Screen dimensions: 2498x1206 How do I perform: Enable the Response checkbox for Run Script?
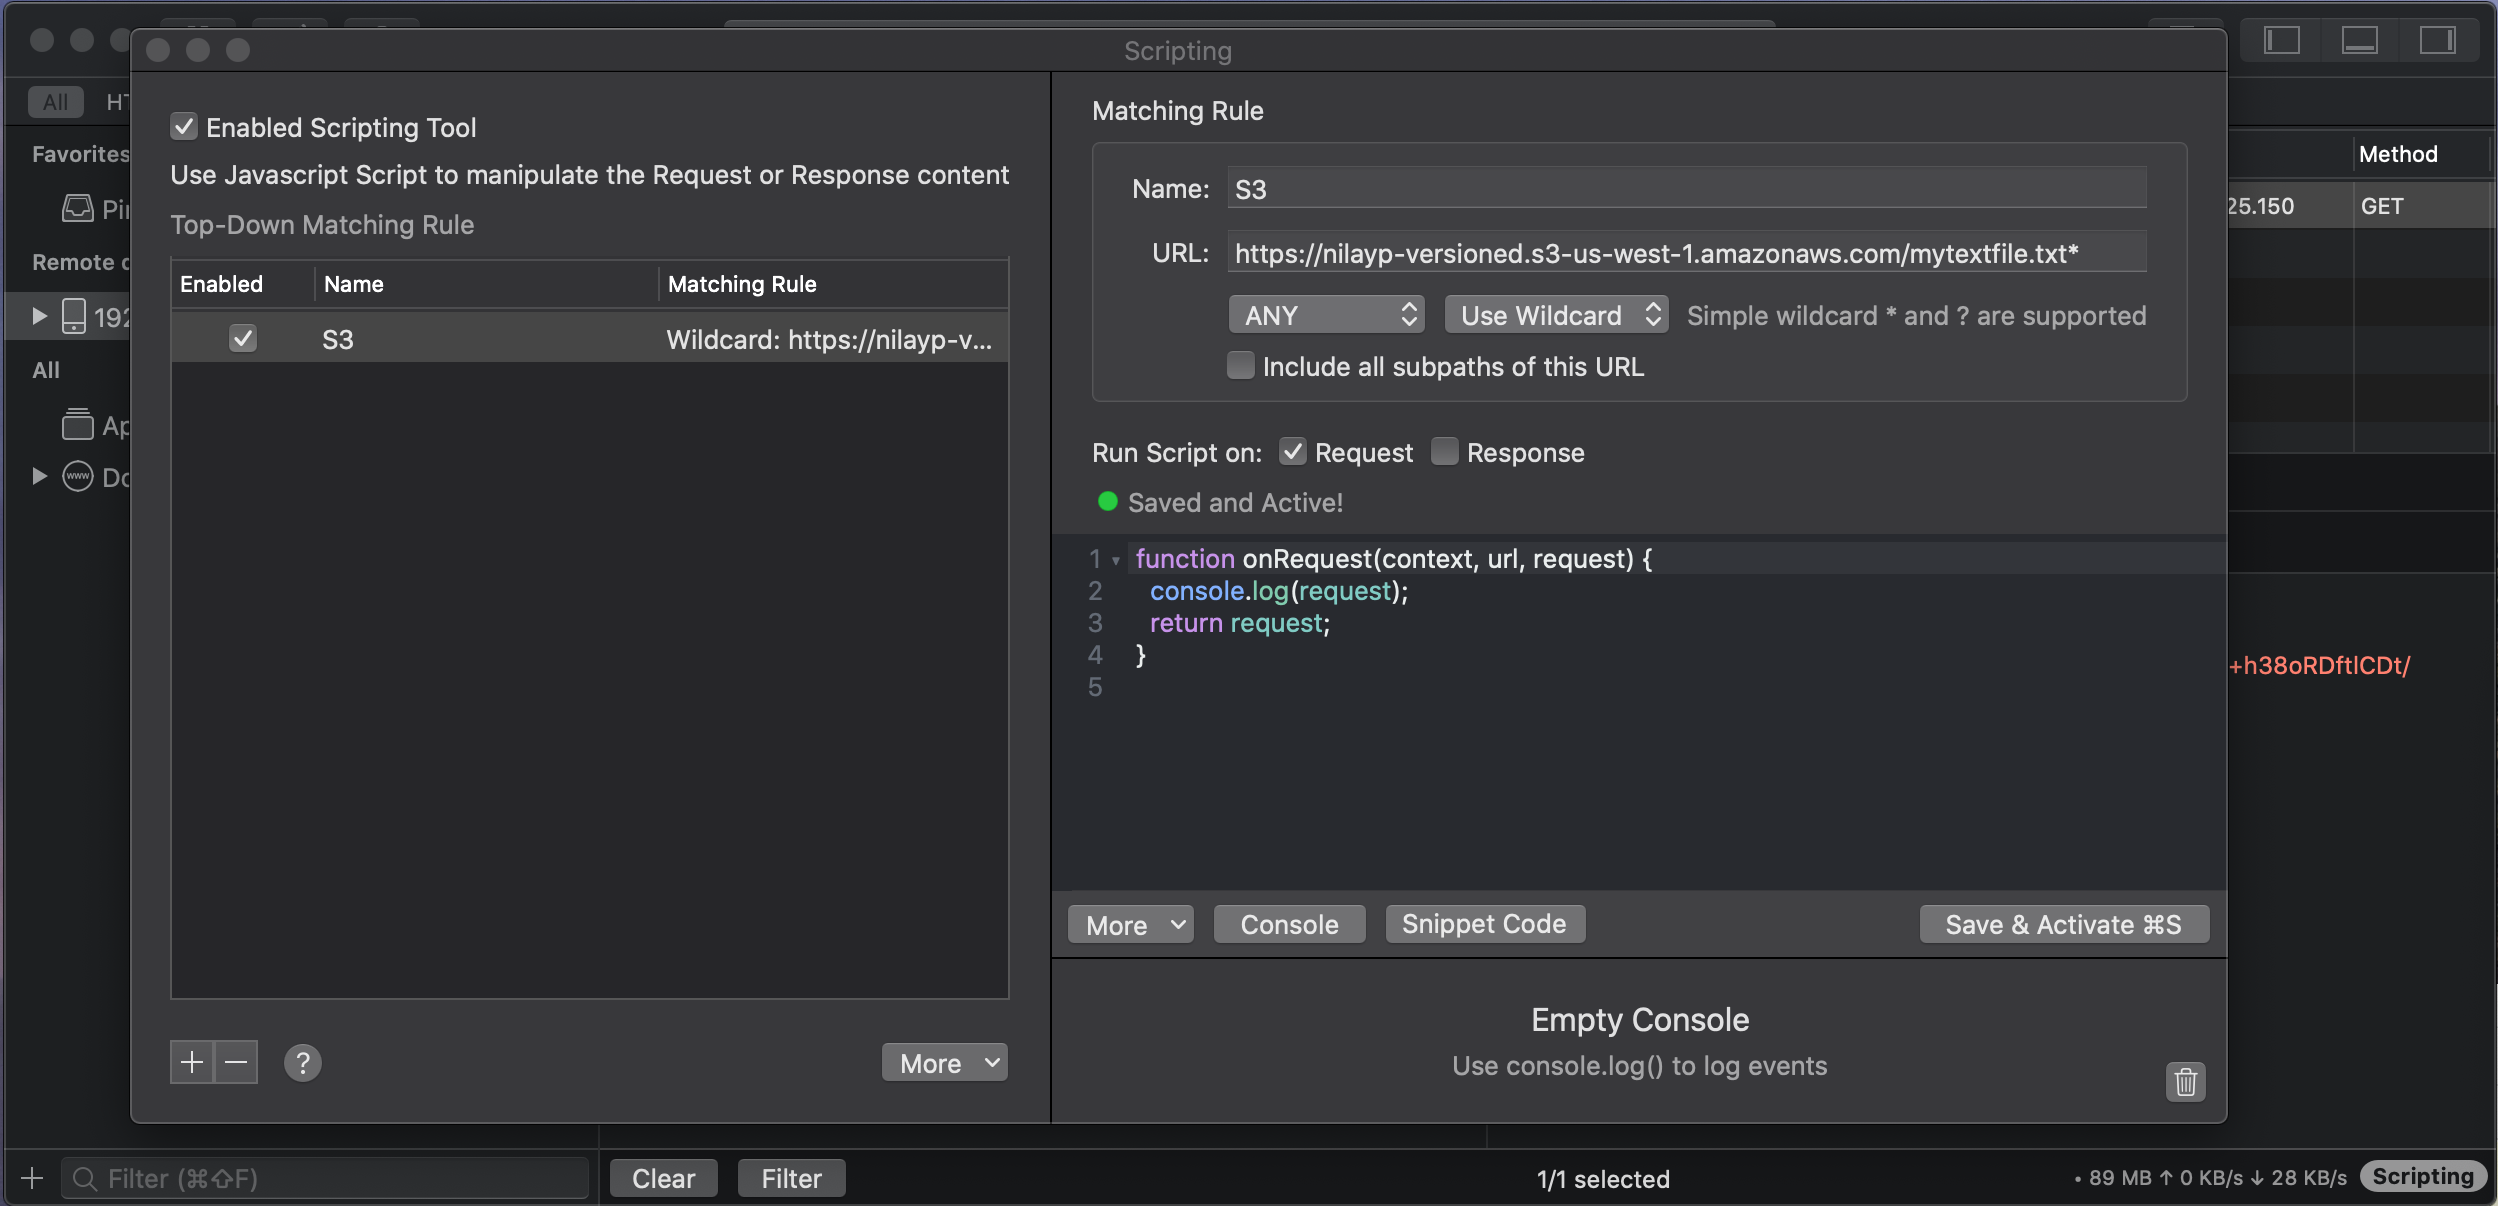point(1444,452)
